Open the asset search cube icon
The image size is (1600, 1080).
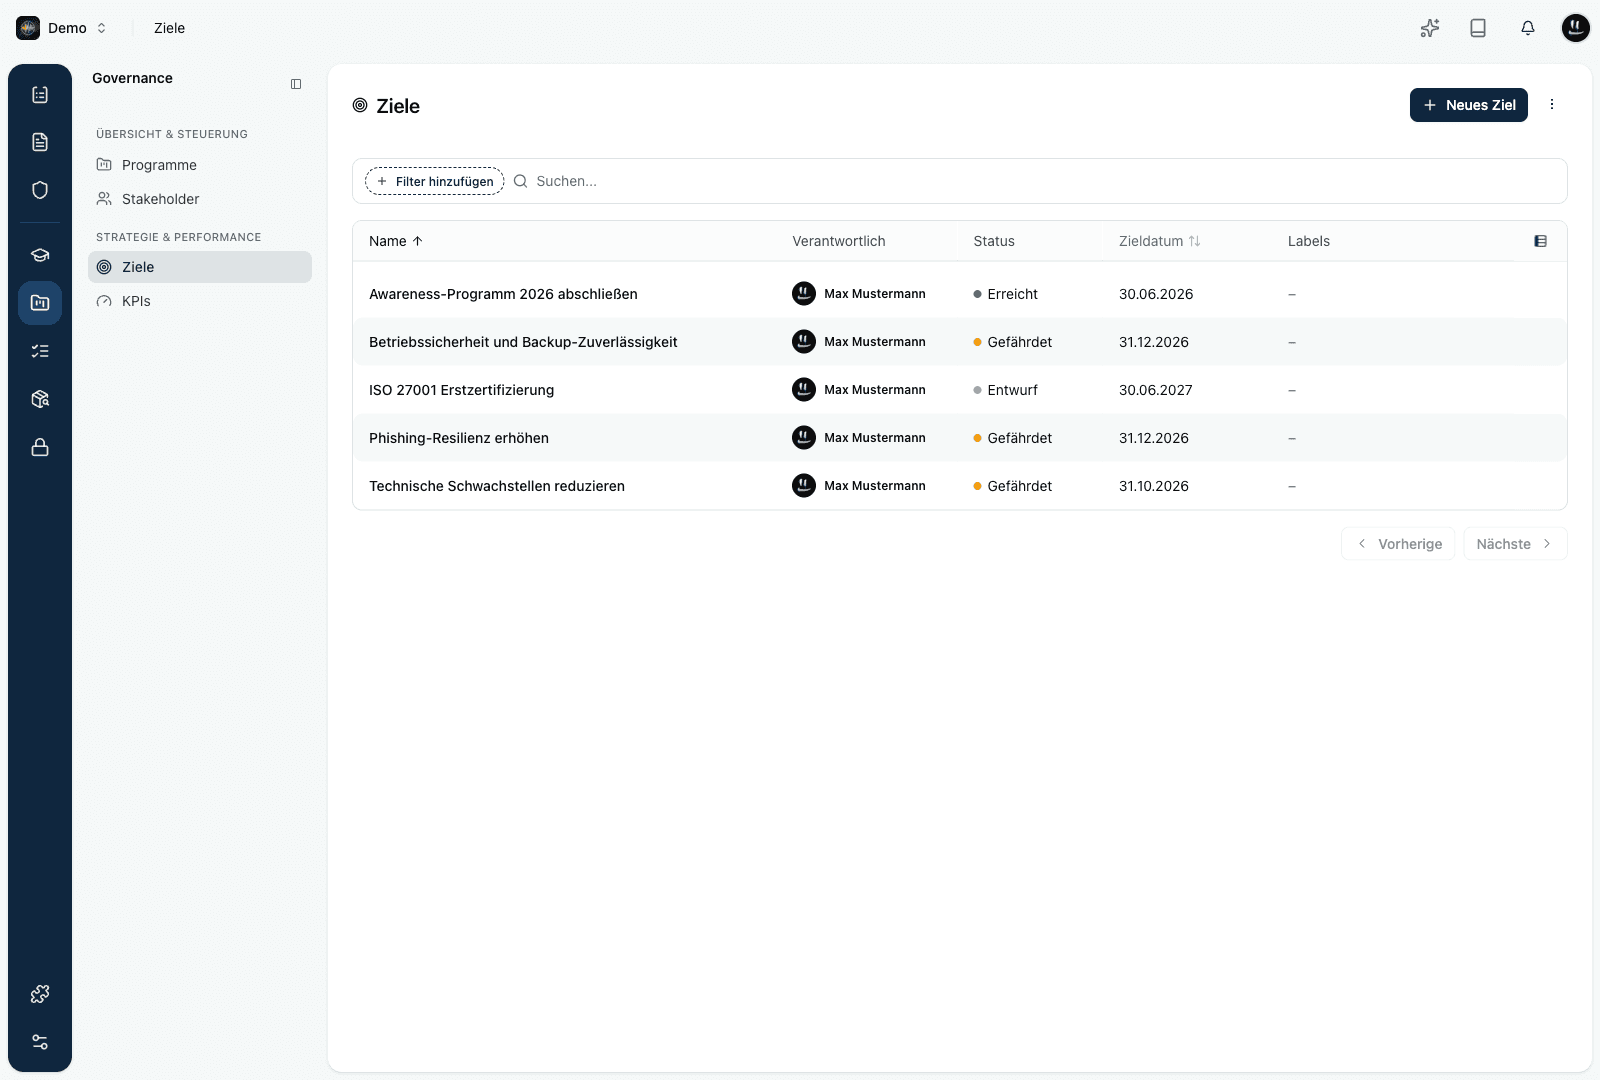coord(40,399)
